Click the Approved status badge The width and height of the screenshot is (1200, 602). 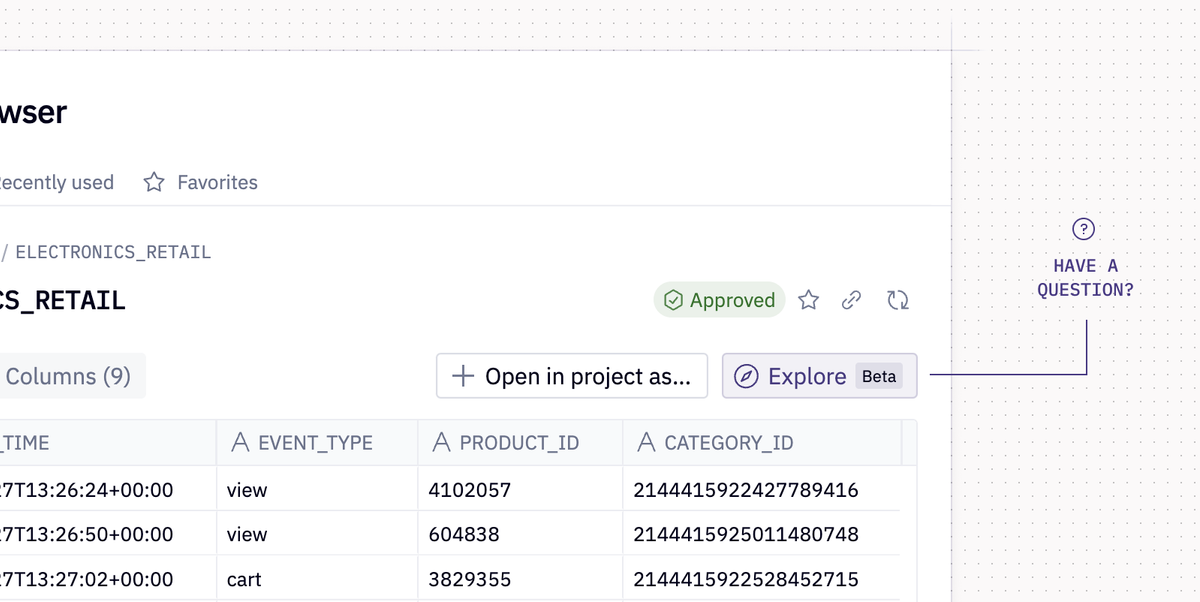720,300
